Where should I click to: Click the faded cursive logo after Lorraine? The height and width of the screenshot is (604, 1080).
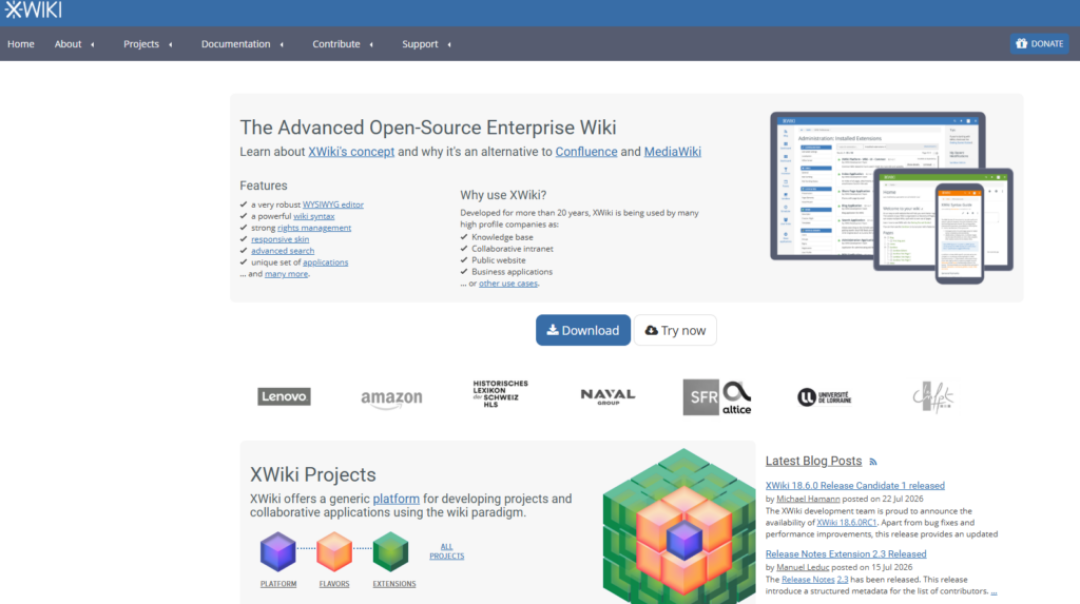[933, 397]
